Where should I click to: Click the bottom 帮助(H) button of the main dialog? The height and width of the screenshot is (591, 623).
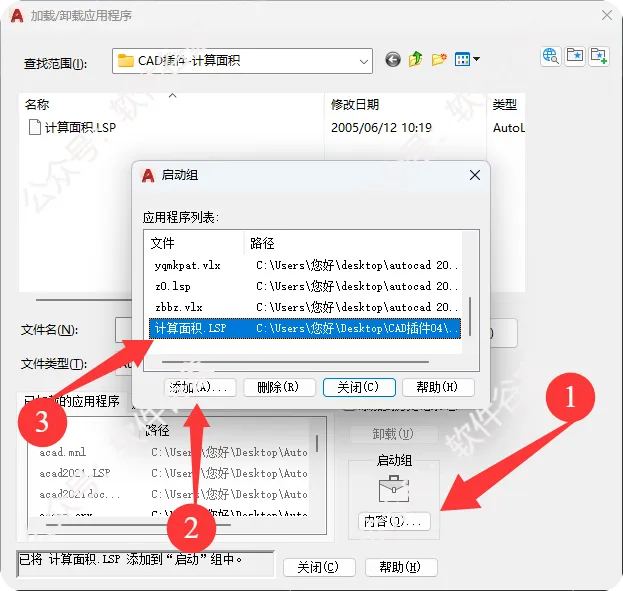401,567
